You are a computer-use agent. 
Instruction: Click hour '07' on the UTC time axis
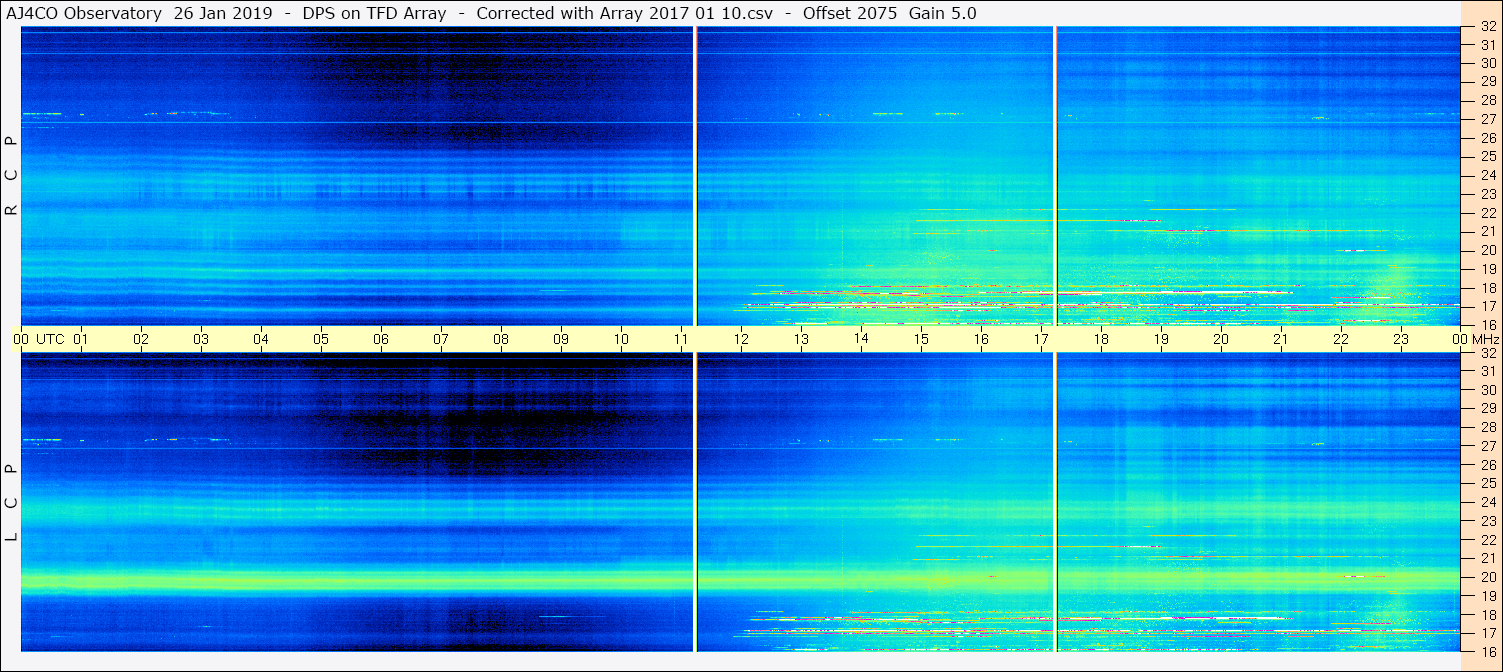click(x=441, y=339)
